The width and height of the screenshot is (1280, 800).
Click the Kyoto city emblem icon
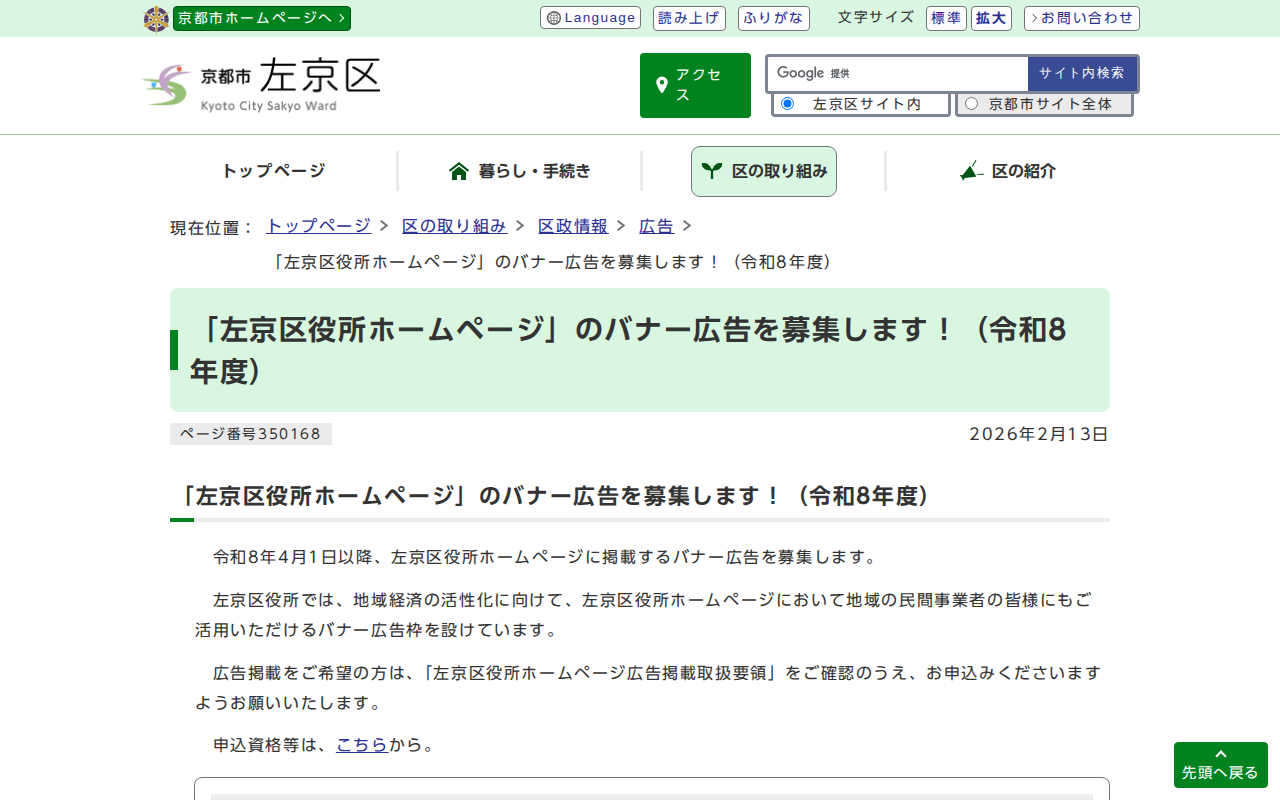pyautogui.click(x=156, y=19)
